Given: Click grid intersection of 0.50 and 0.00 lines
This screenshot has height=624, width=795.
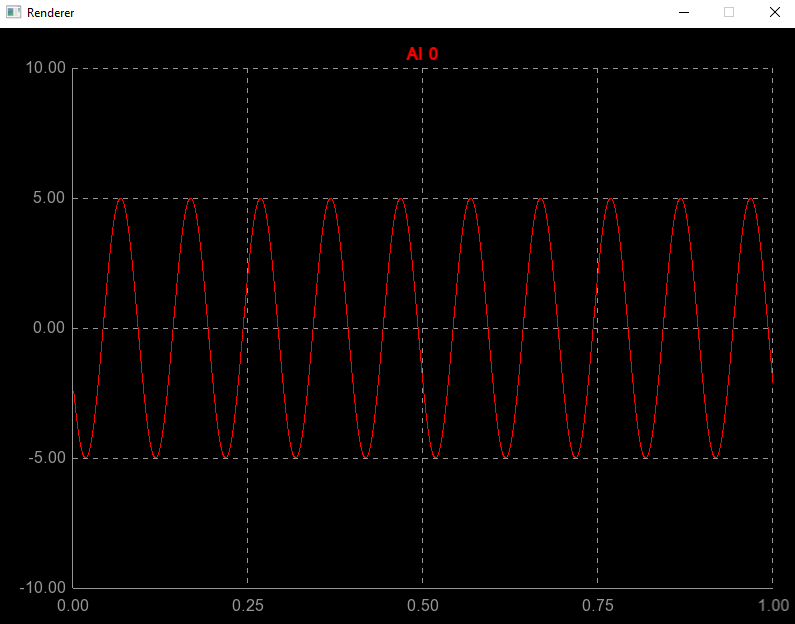Looking at the screenshot, I should (423, 328).
